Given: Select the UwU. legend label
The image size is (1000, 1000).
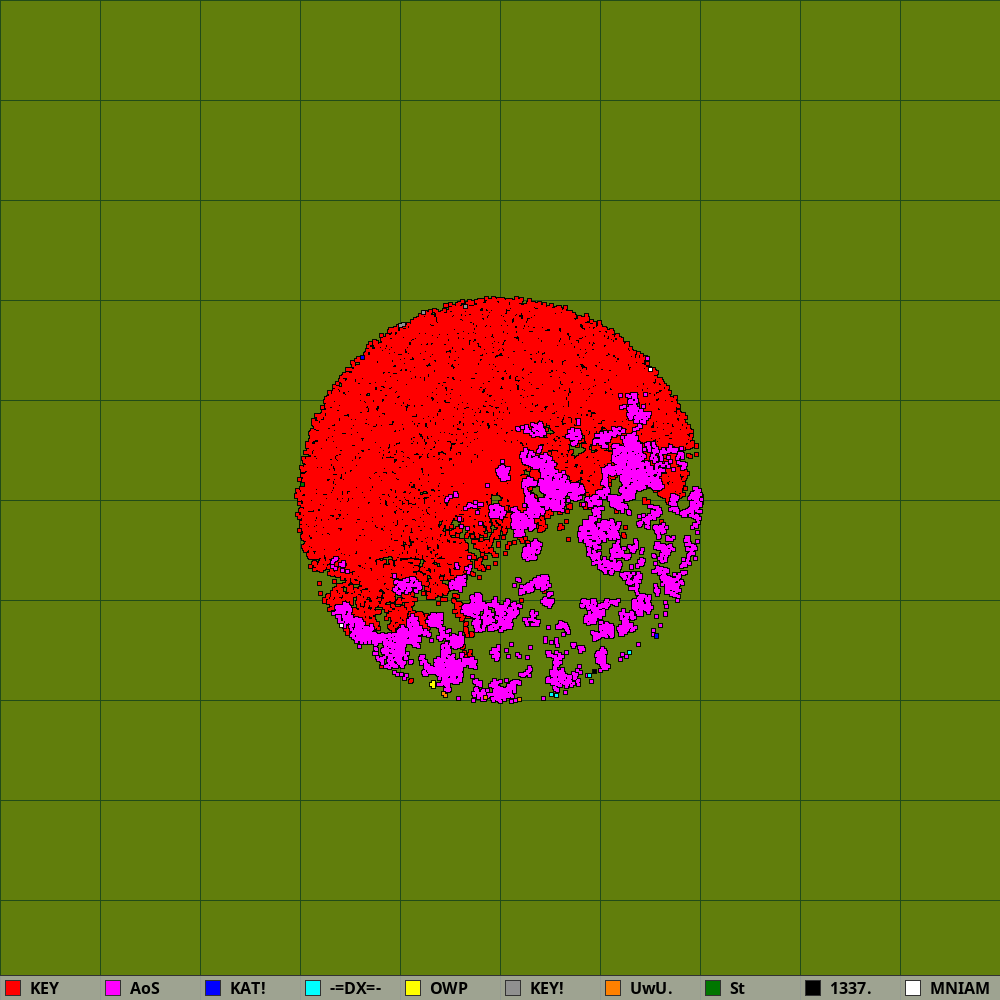Looking at the screenshot, I should click(x=651, y=989).
